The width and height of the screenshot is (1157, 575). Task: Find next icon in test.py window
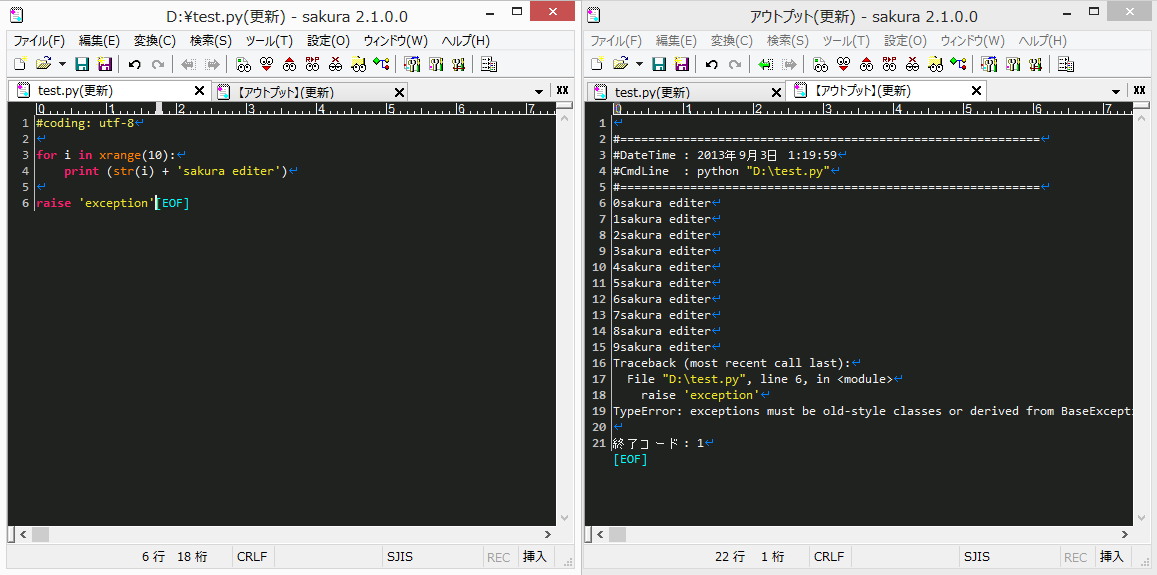point(266,64)
